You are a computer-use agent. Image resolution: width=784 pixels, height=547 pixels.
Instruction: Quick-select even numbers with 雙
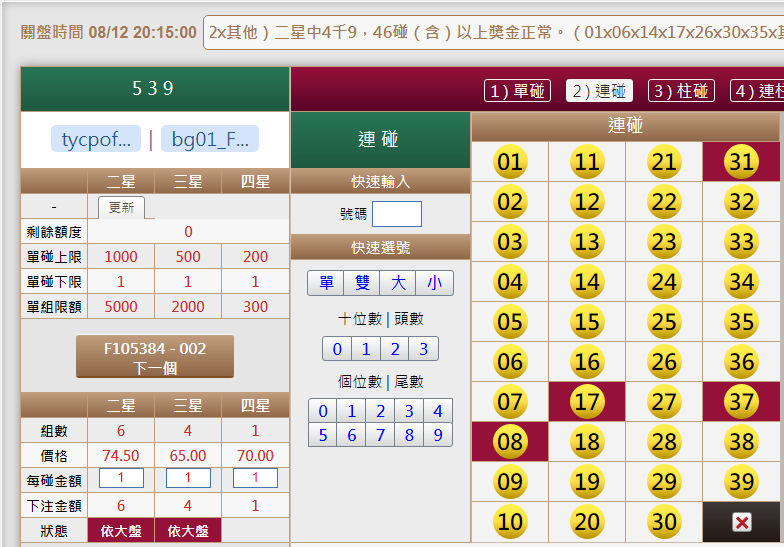(x=362, y=283)
